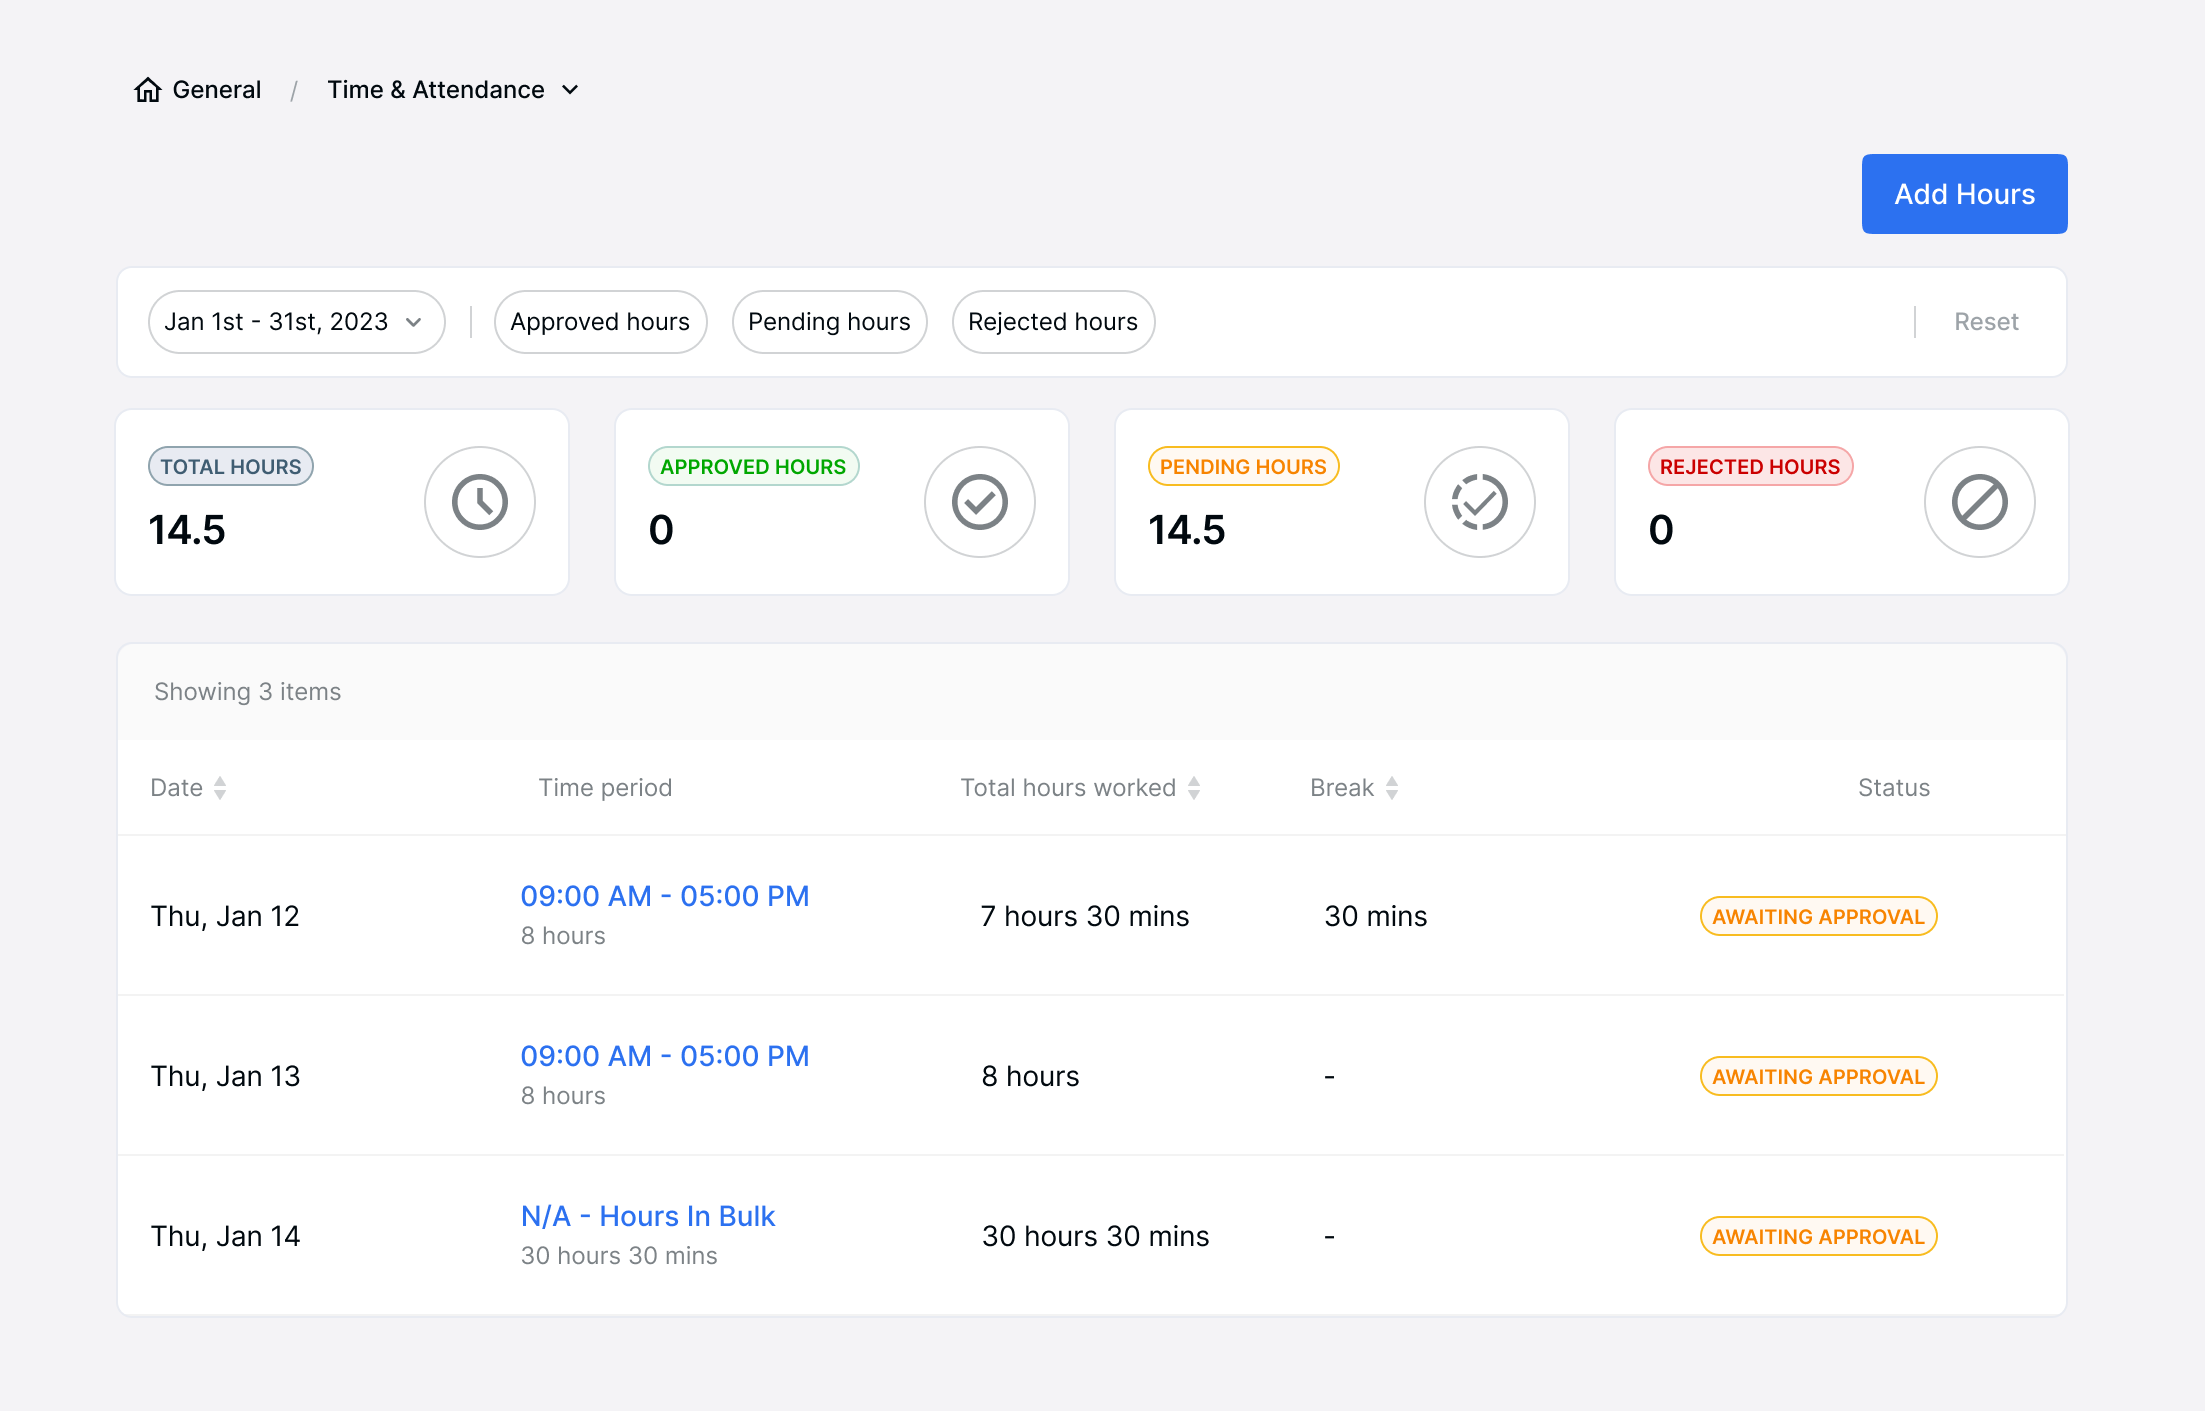Open the Jan 1st - 31st date range dropdown
This screenshot has width=2205, height=1411.
click(296, 321)
